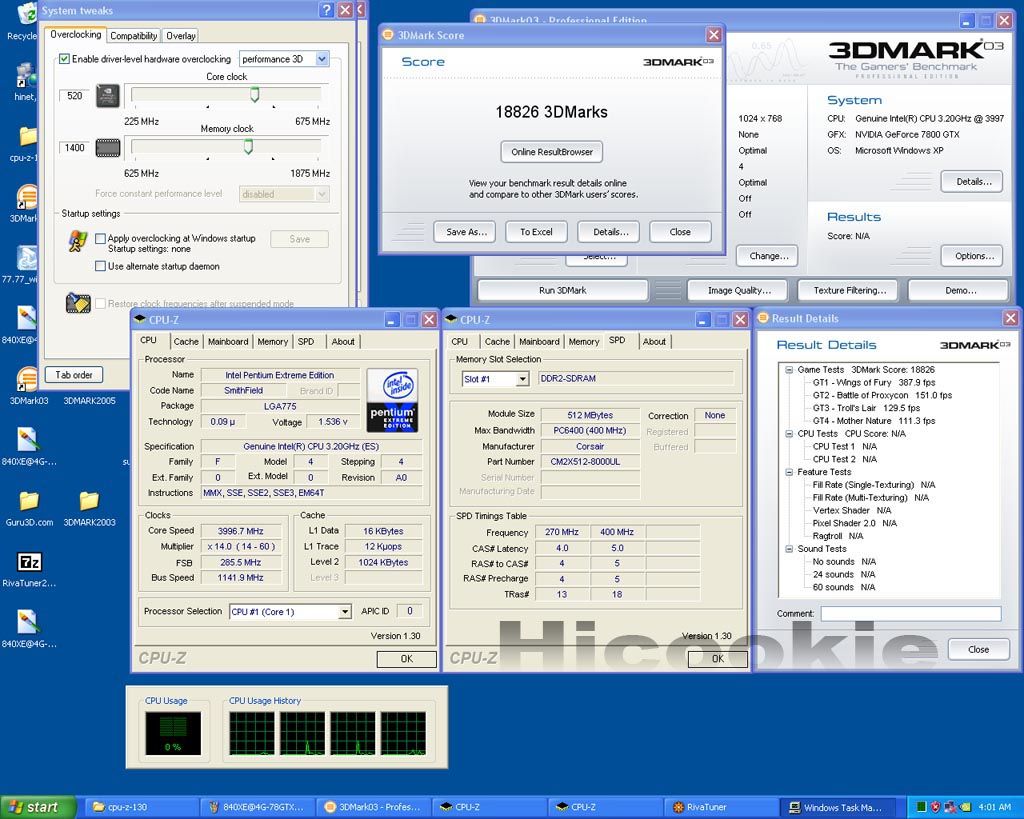1024x819 pixels.
Task: Select GT4 - Mother Nature result row
Action: tap(874, 421)
